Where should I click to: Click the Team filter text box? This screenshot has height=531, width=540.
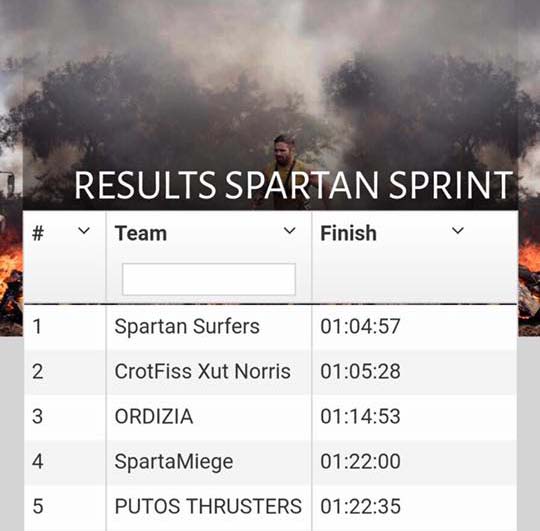[x=209, y=279]
